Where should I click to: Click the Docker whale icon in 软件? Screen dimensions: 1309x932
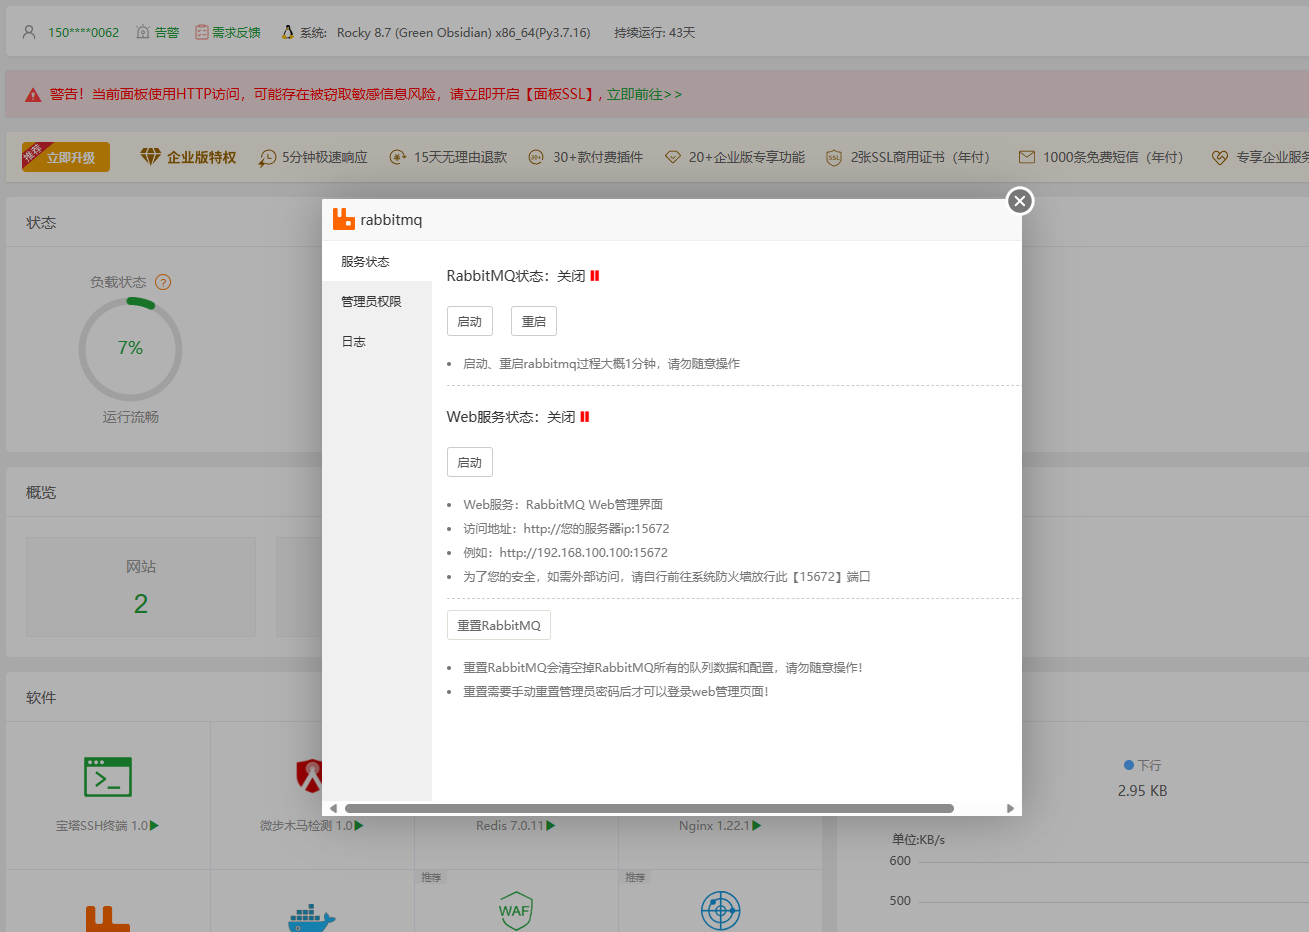pos(311,918)
